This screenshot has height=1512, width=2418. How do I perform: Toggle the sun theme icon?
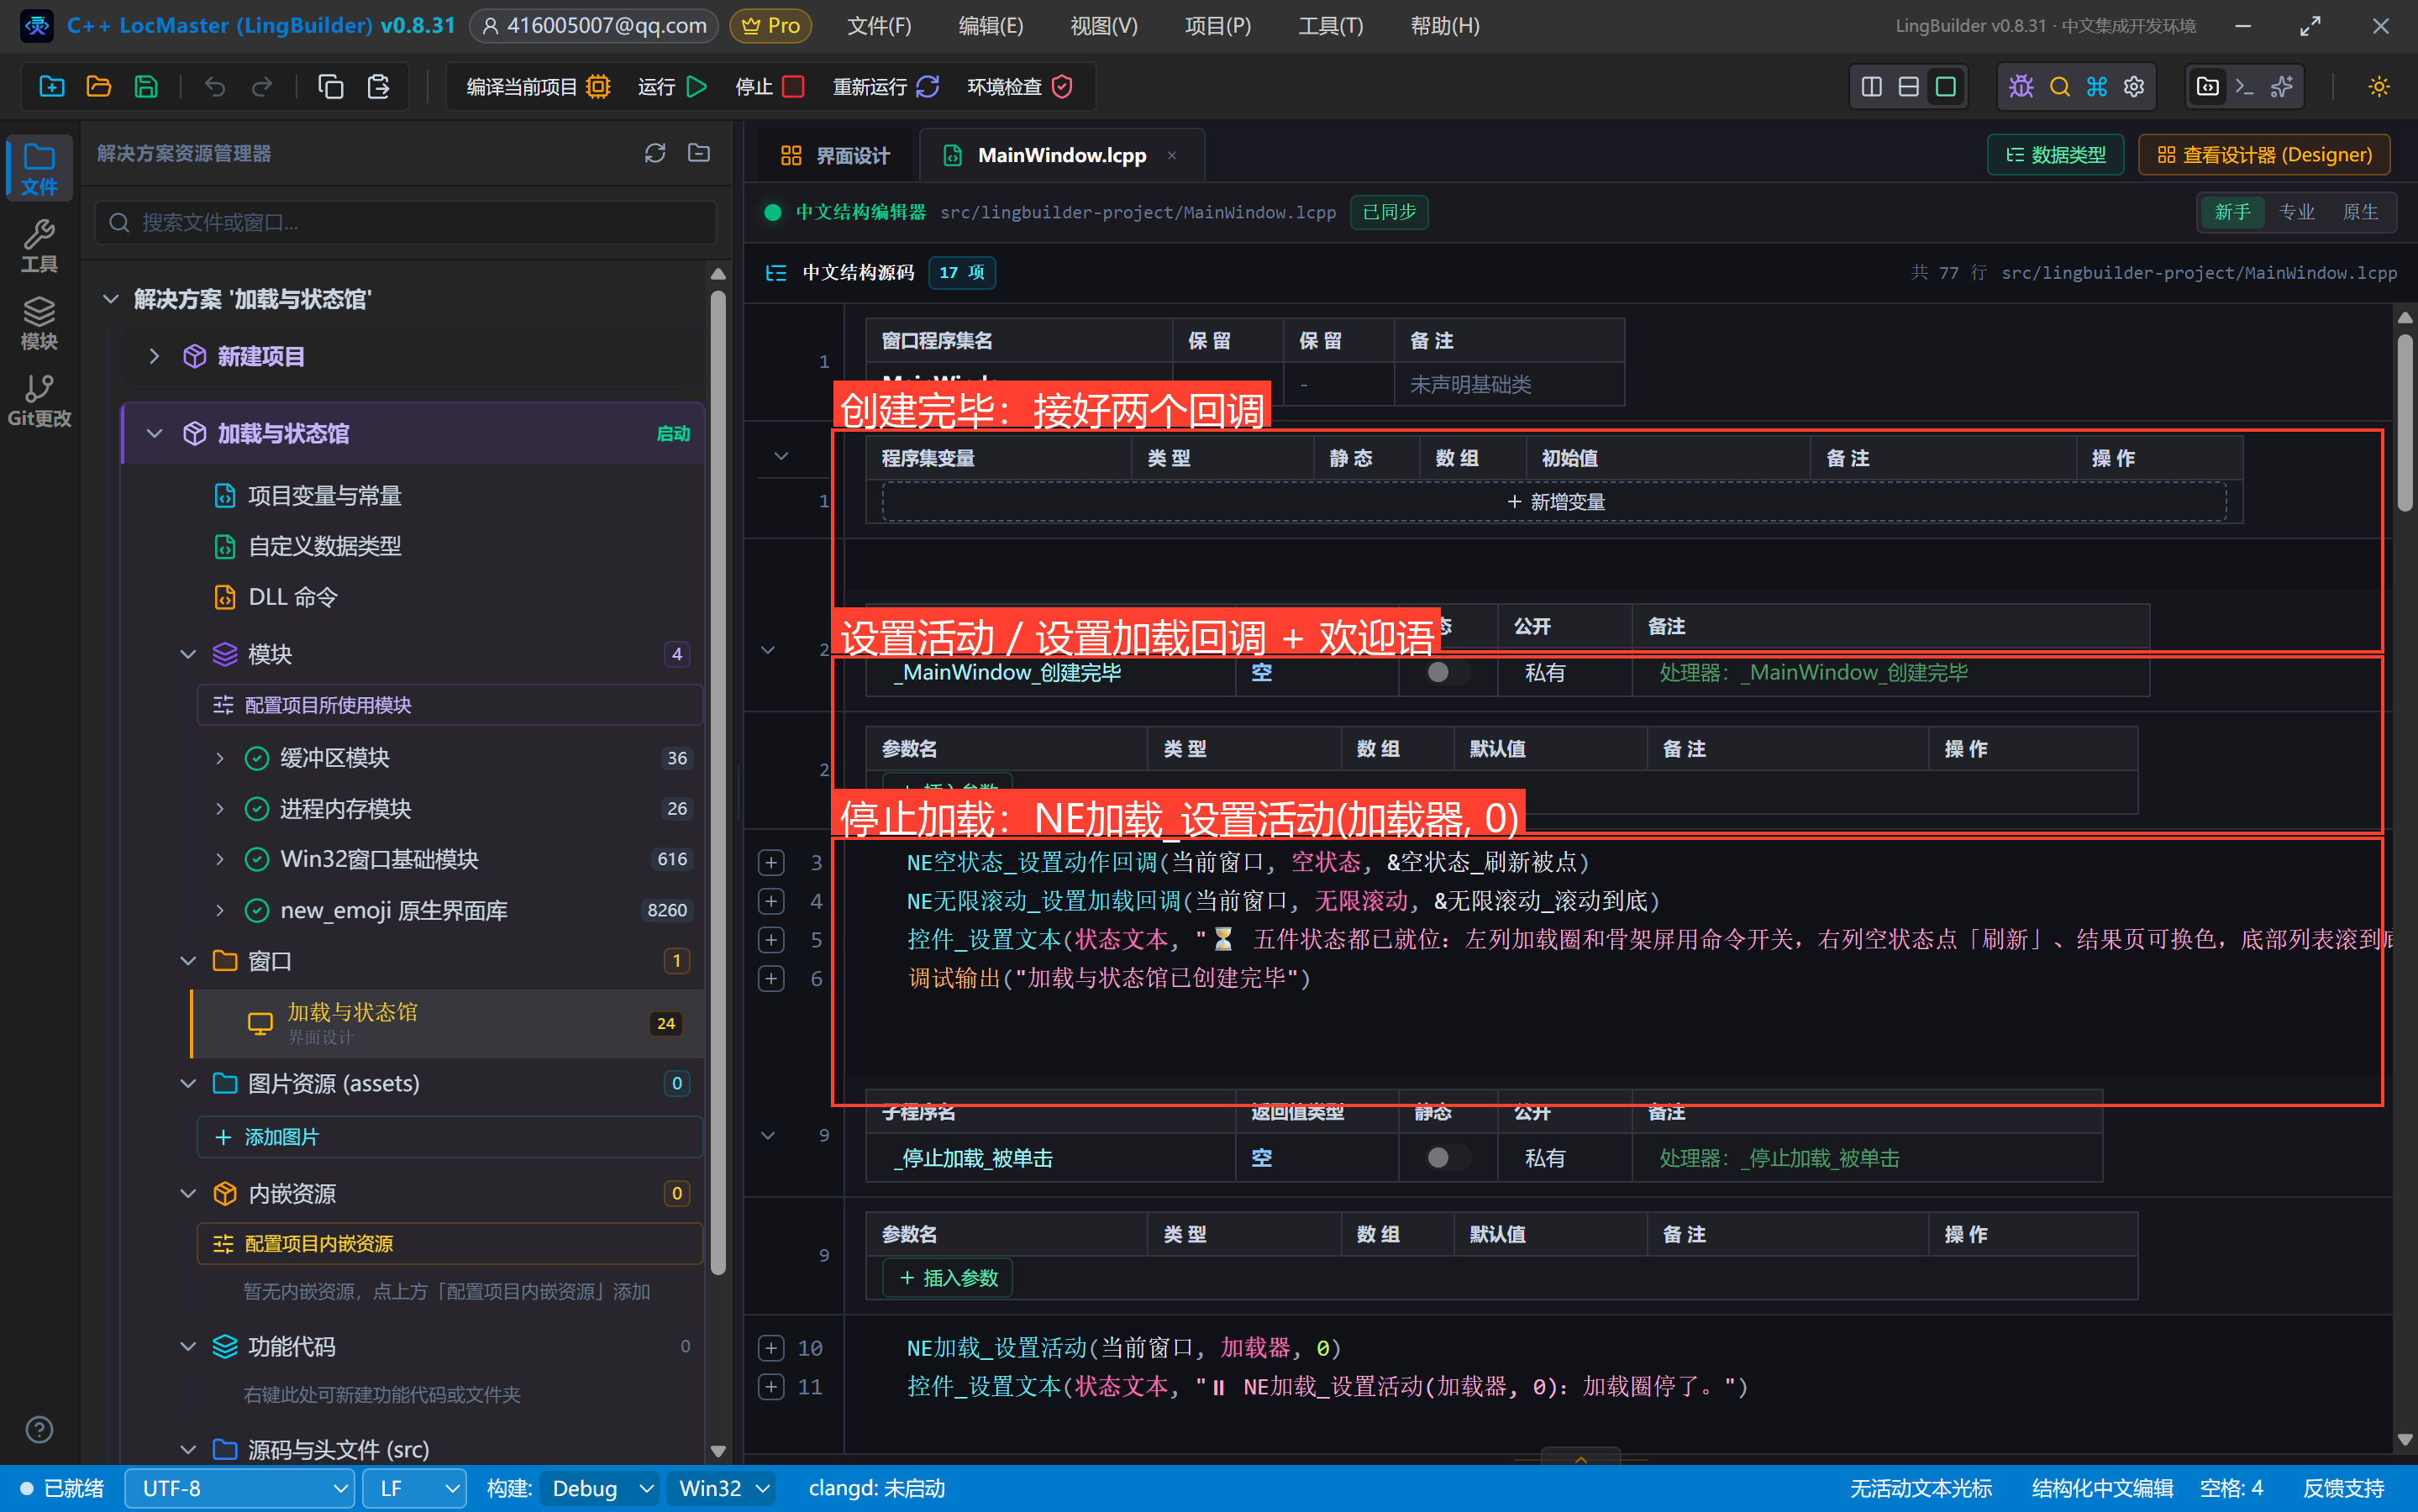tap(2379, 86)
